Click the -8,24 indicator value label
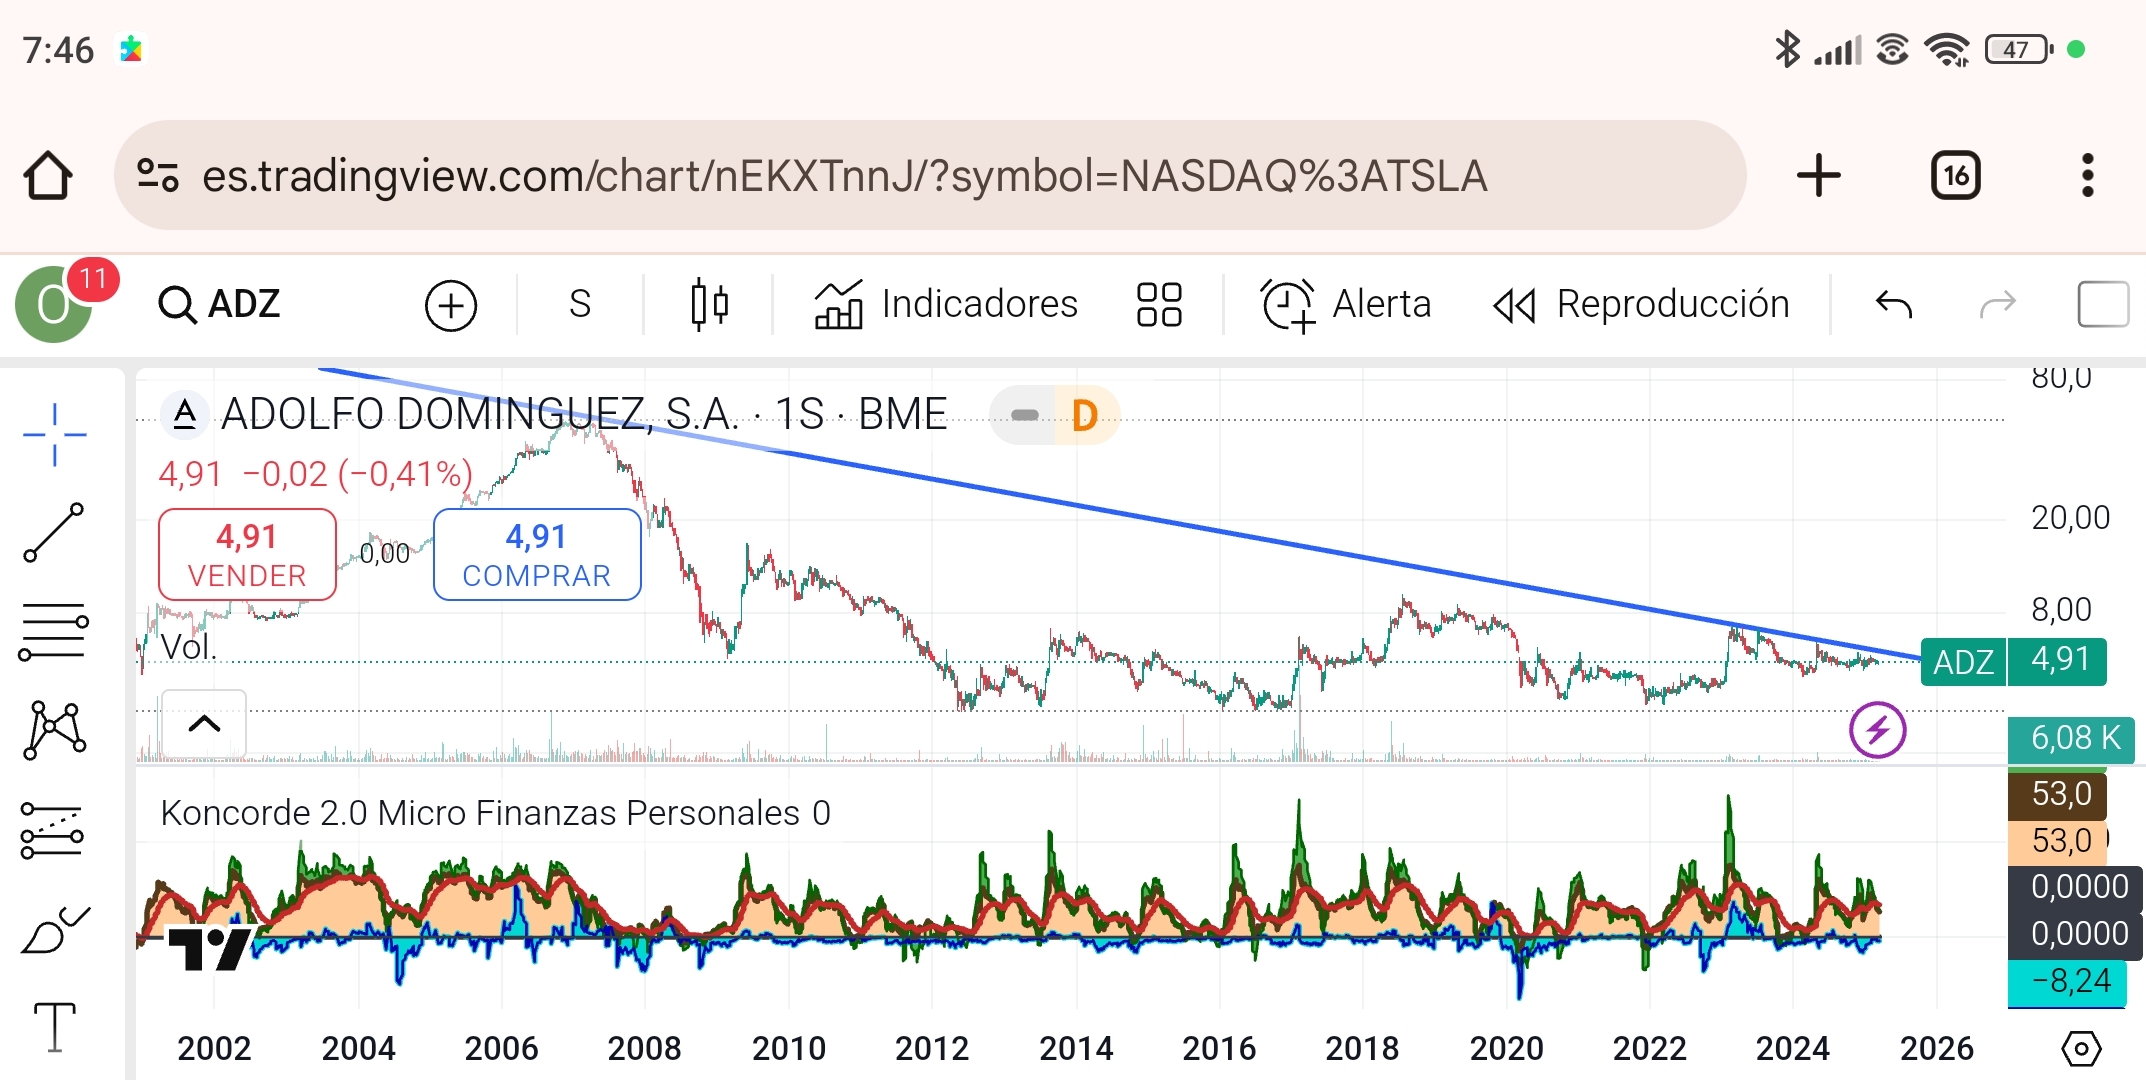The image size is (2146, 1080). 2068,981
